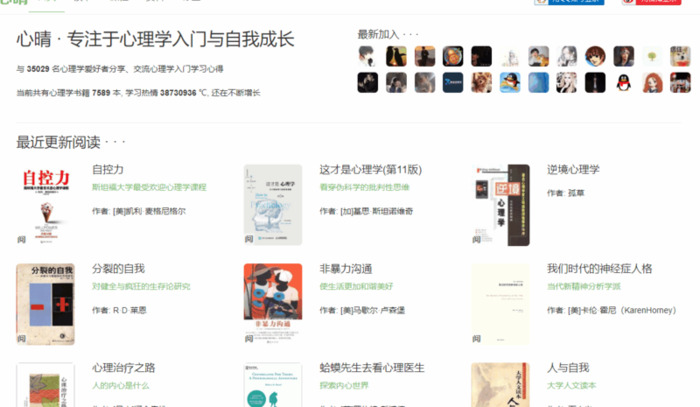Image resolution: width=700 pixels, height=407 pixels.
Task: Open the 这才是心理学 book cover image
Action: [x=273, y=205]
